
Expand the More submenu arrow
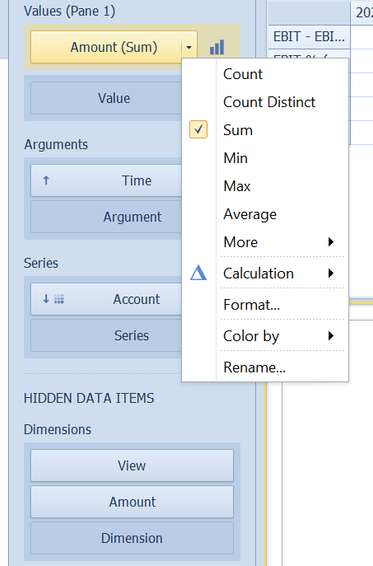(330, 241)
